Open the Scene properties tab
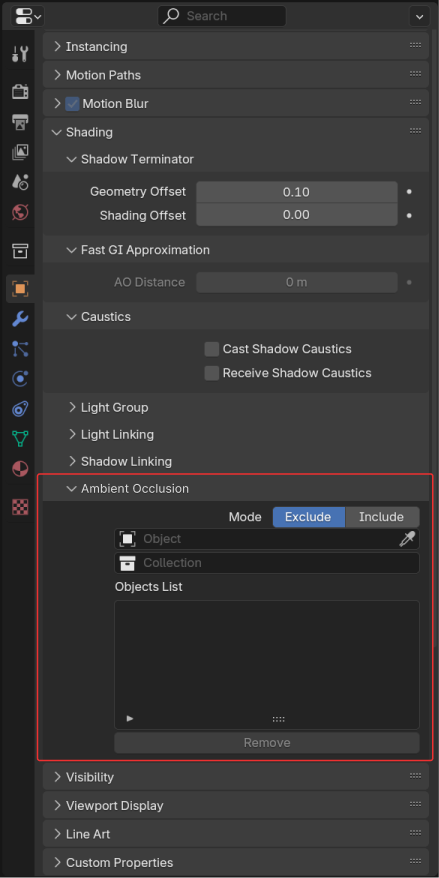 (20, 182)
